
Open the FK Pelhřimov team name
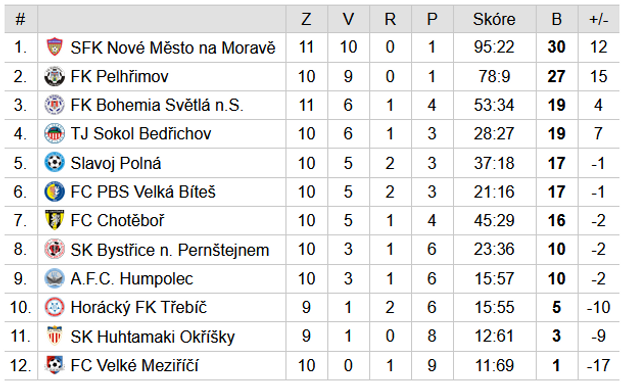[x=119, y=76]
